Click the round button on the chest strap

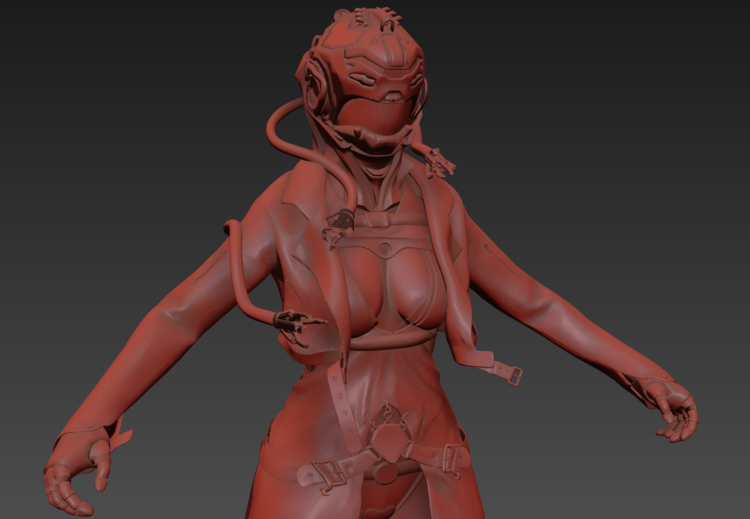click(385, 249)
